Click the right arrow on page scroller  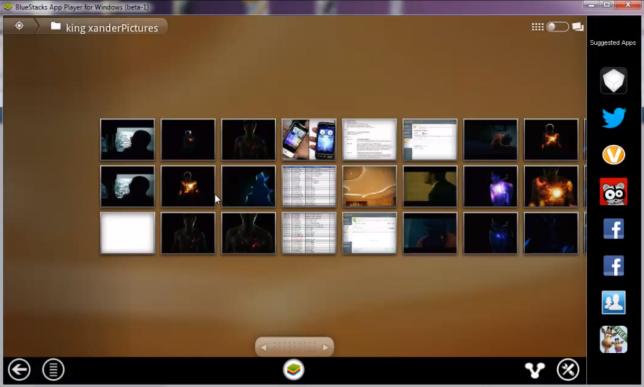tap(325, 348)
